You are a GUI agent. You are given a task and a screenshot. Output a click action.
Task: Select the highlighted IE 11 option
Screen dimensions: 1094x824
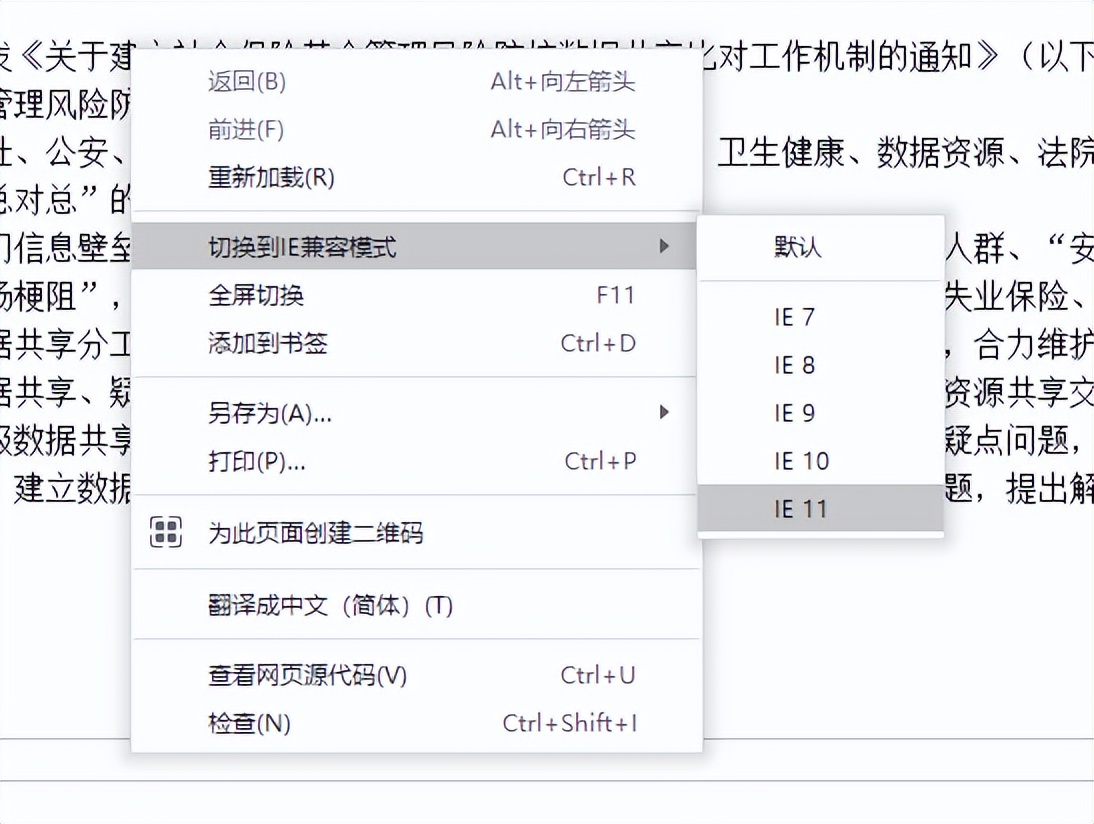803,508
